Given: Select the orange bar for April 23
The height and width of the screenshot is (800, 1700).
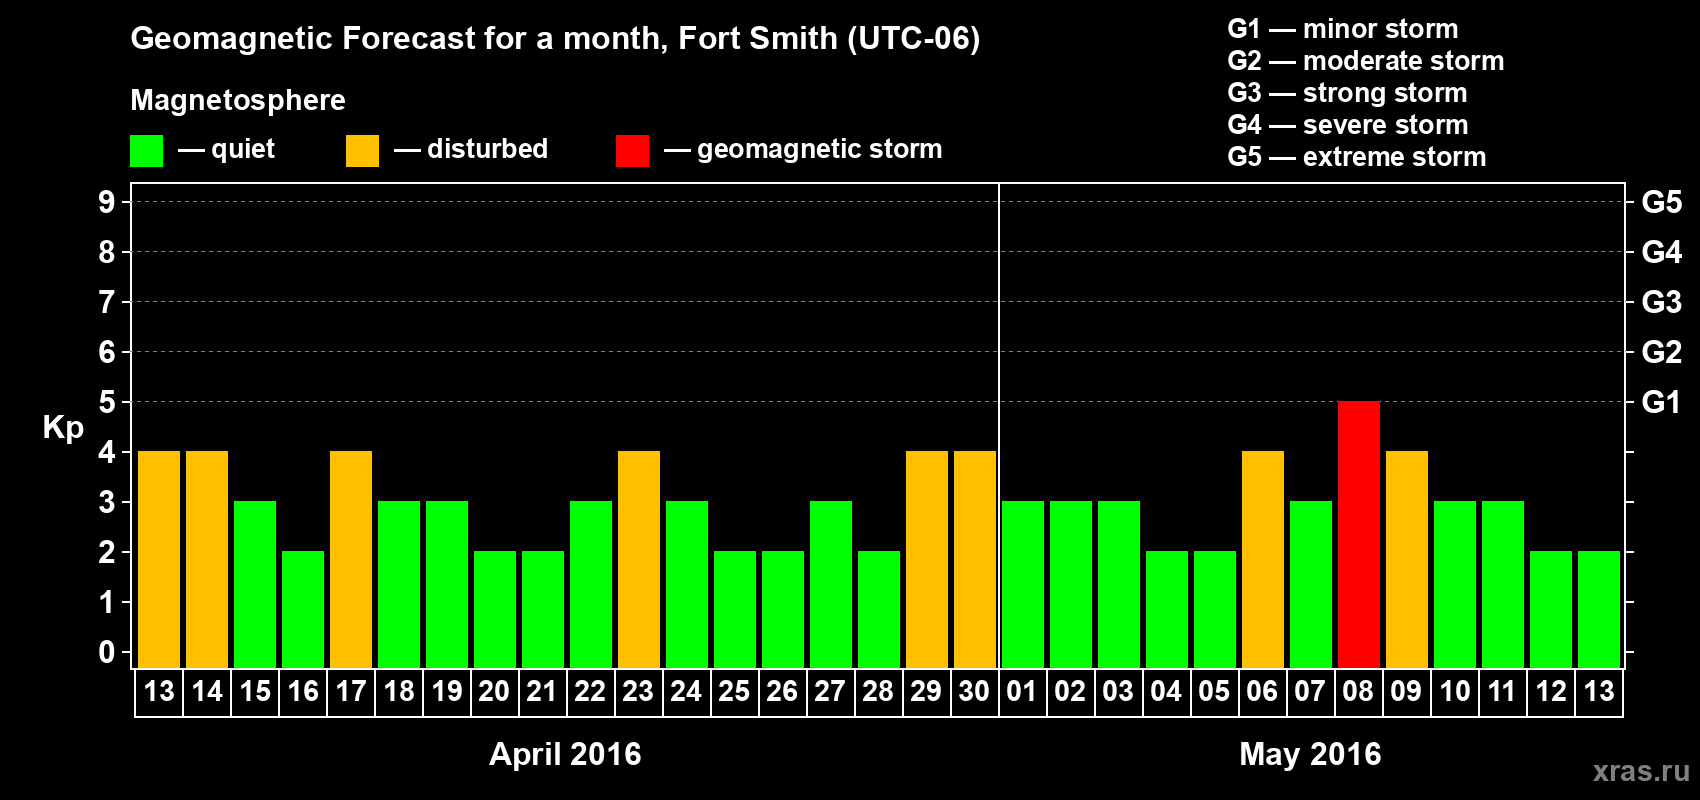Looking at the screenshot, I should (x=639, y=560).
